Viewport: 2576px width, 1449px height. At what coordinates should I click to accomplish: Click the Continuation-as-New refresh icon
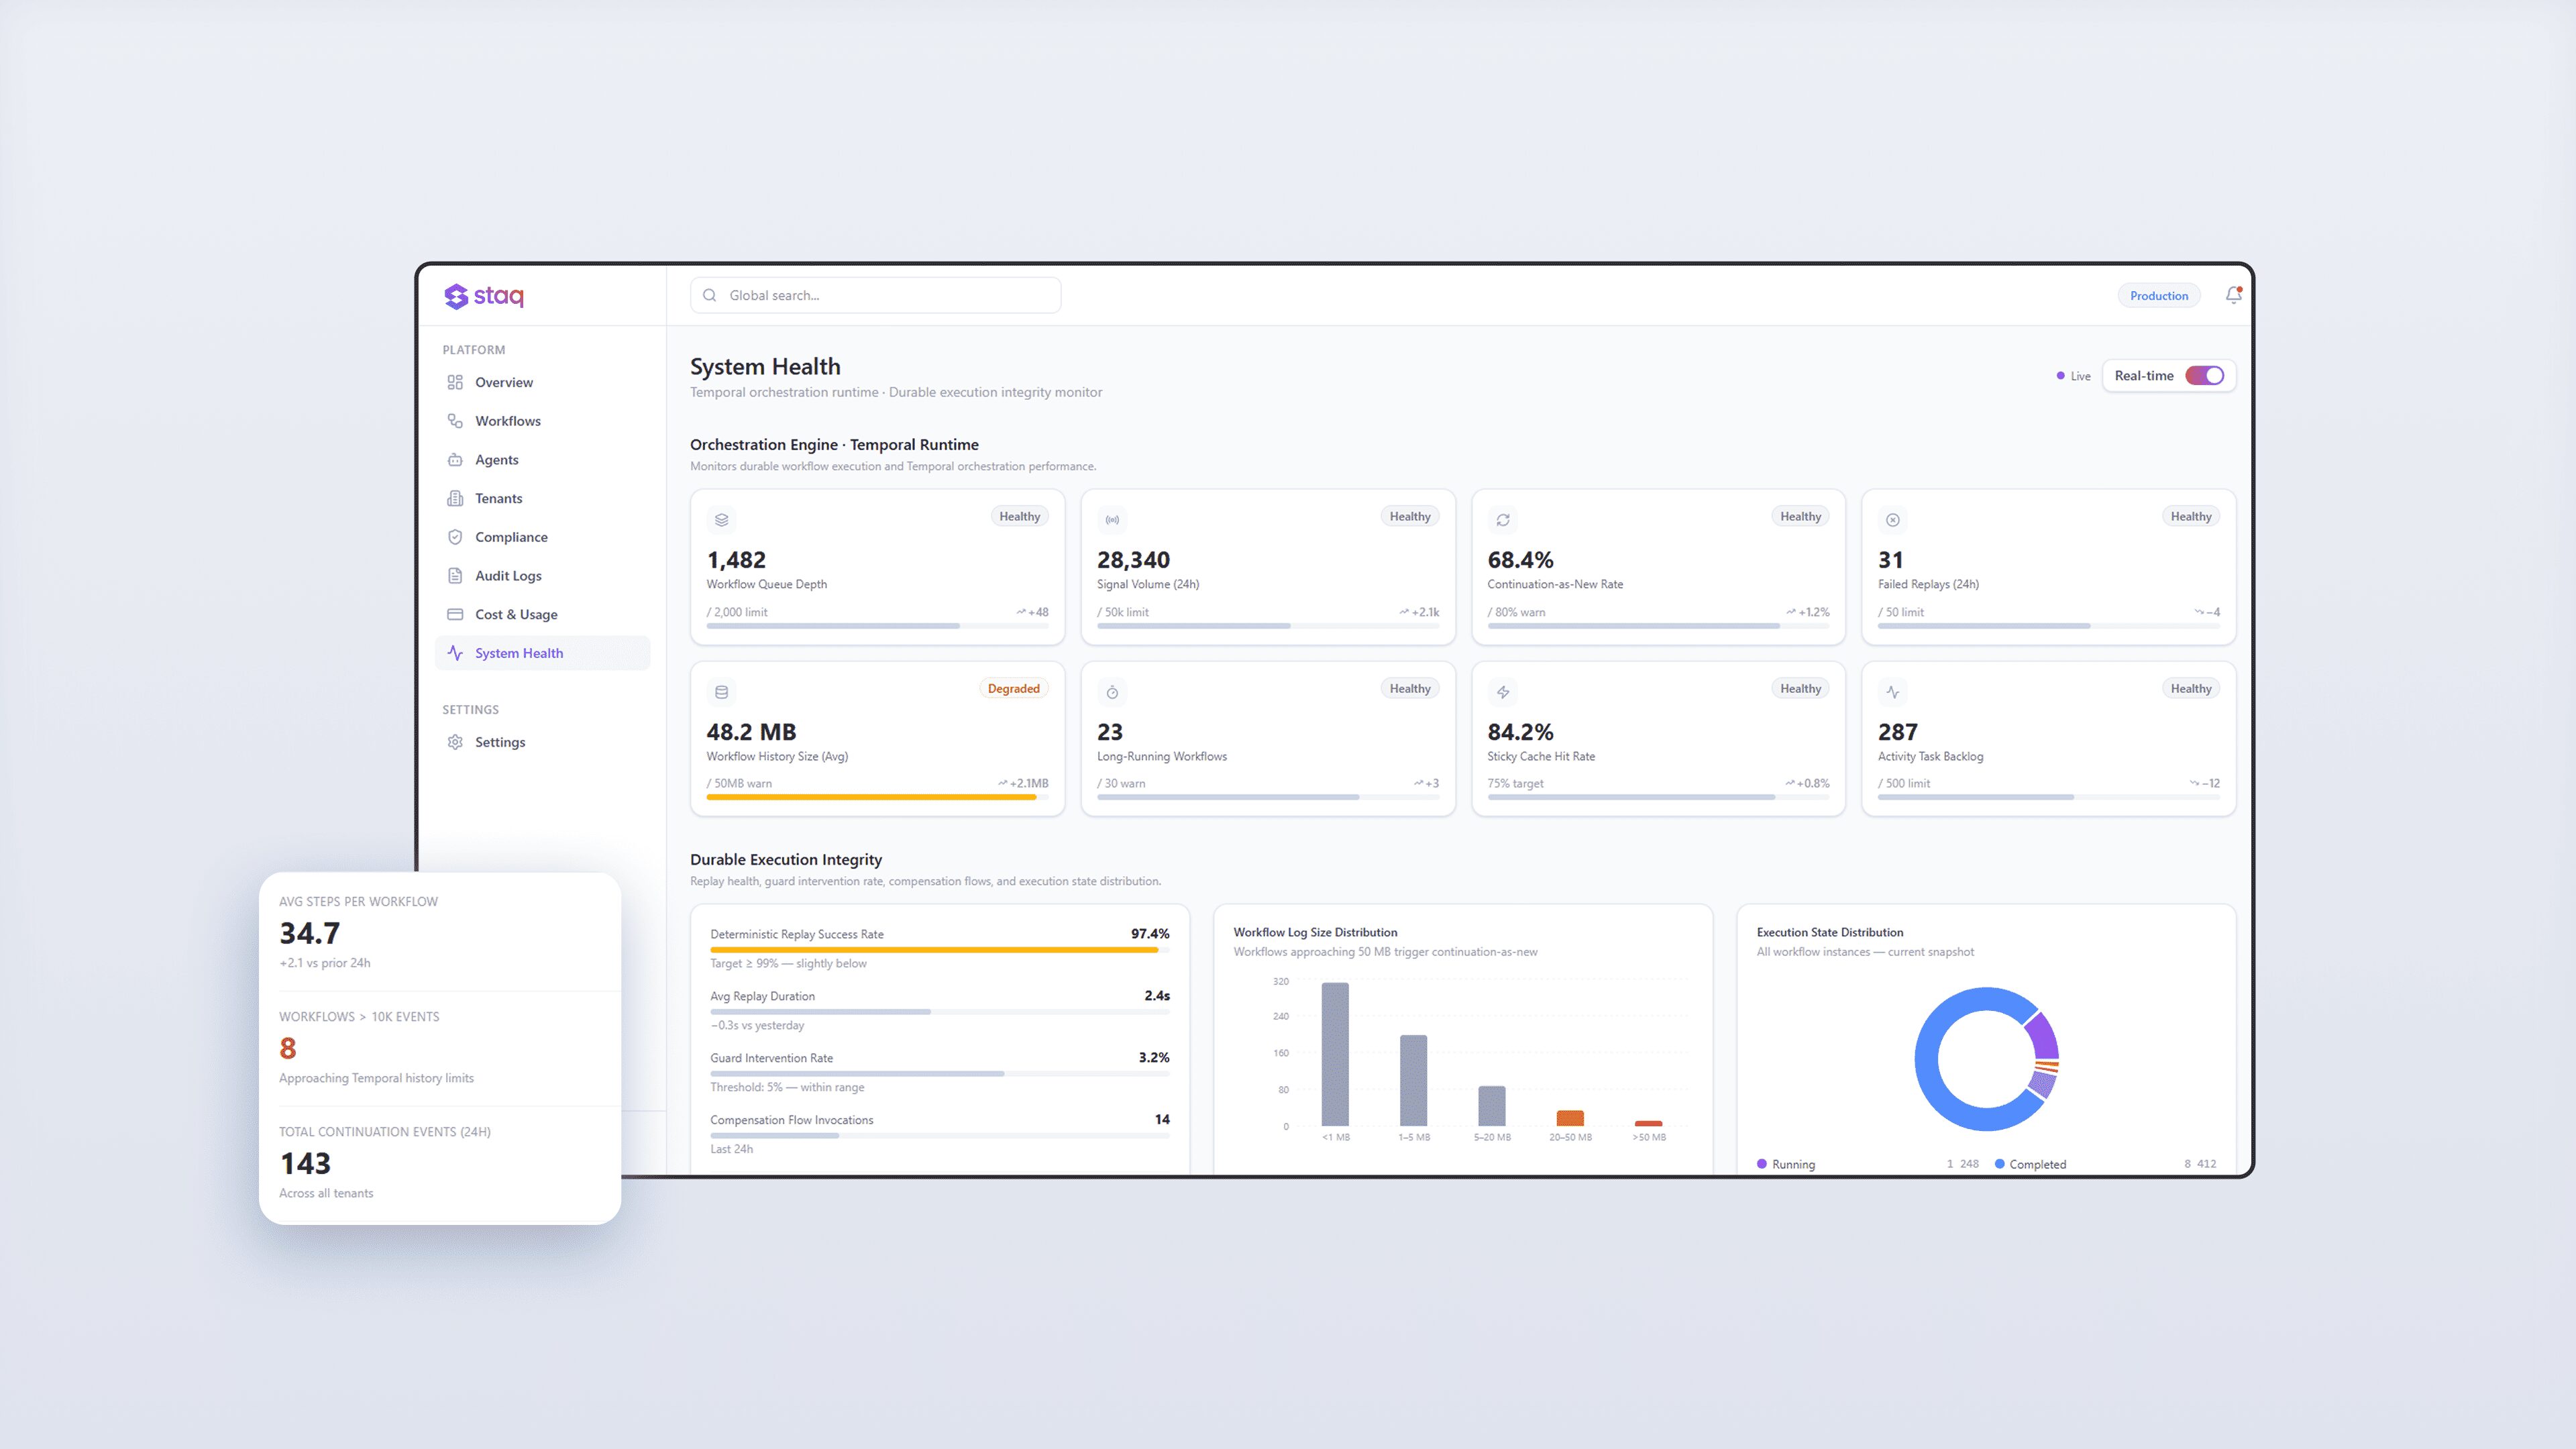click(1502, 520)
